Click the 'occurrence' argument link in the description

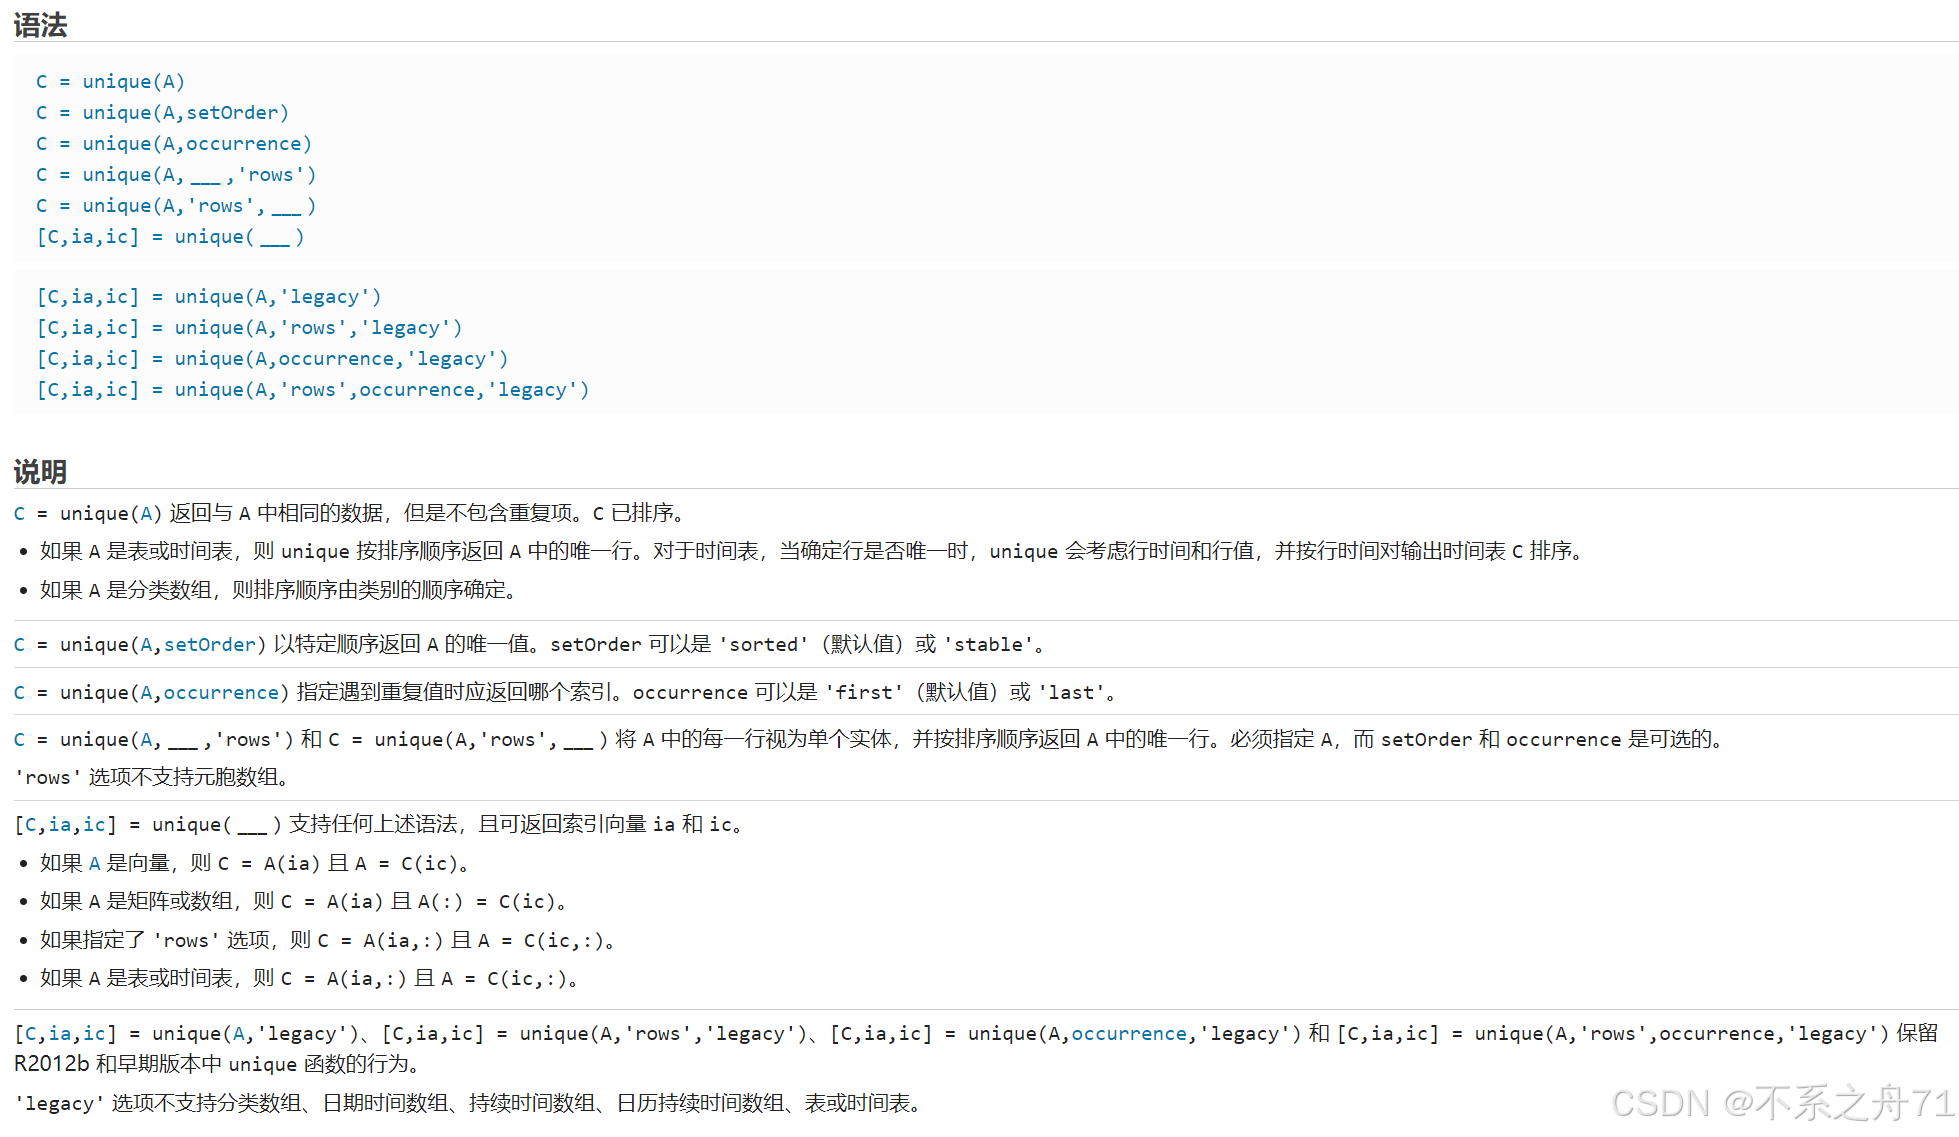tap(220, 692)
